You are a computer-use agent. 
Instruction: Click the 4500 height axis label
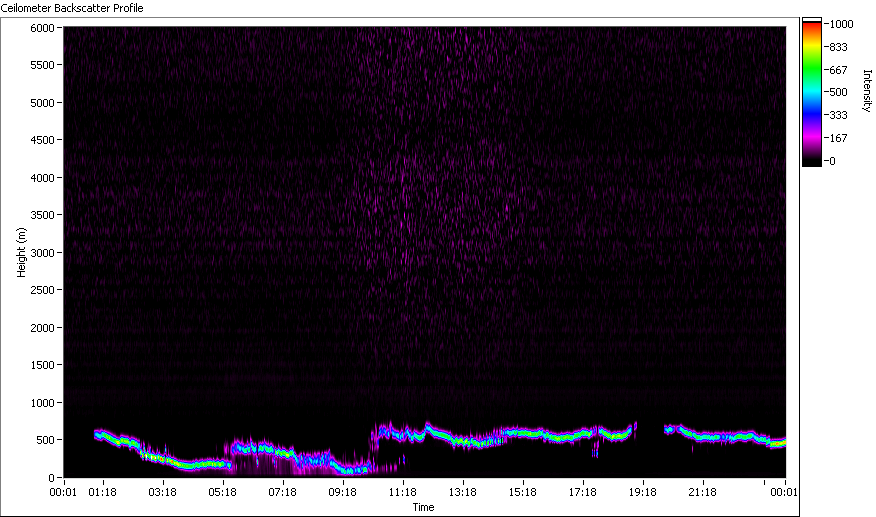click(x=42, y=140)
